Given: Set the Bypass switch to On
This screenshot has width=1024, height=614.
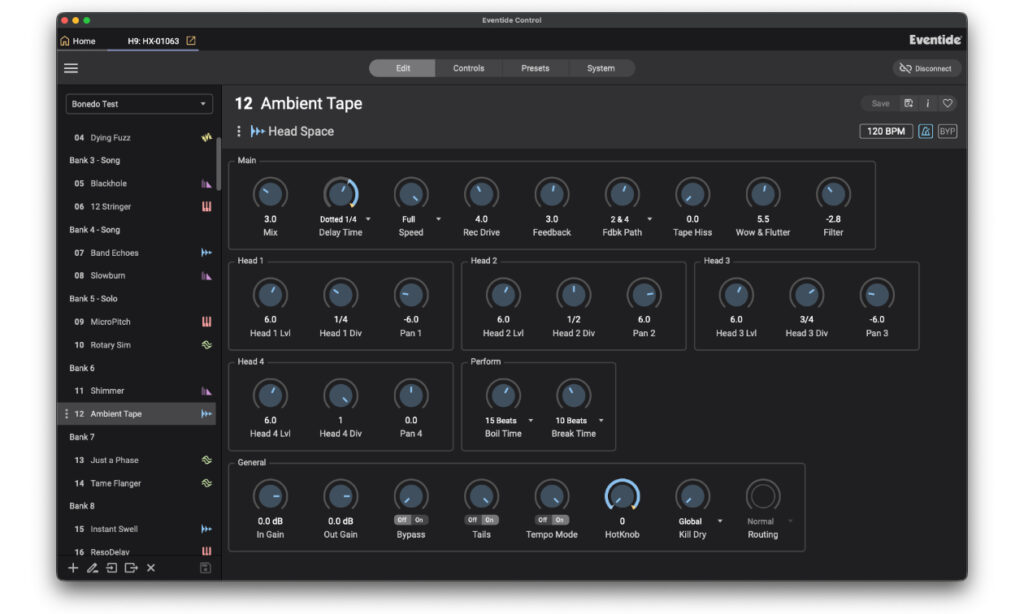Looking at the screenshot, I should pyautogui.click(x=419, y=520).
